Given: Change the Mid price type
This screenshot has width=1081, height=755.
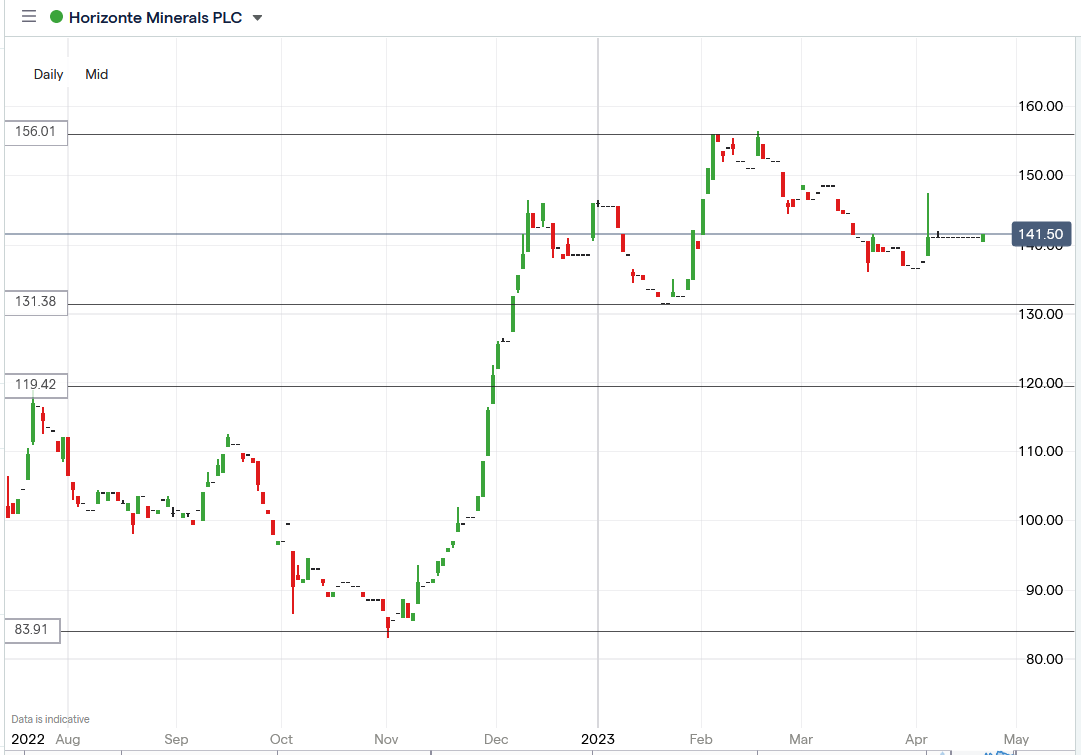Looking at the screenshot, I should pos(97,74).
